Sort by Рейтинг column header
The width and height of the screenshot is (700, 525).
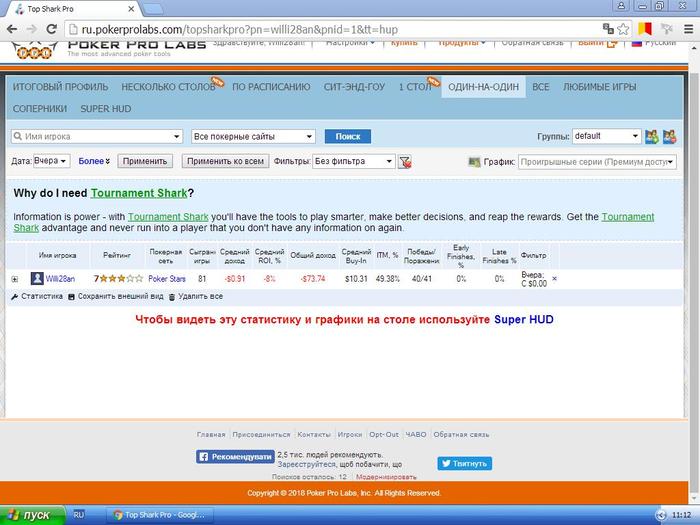(117, 255)
